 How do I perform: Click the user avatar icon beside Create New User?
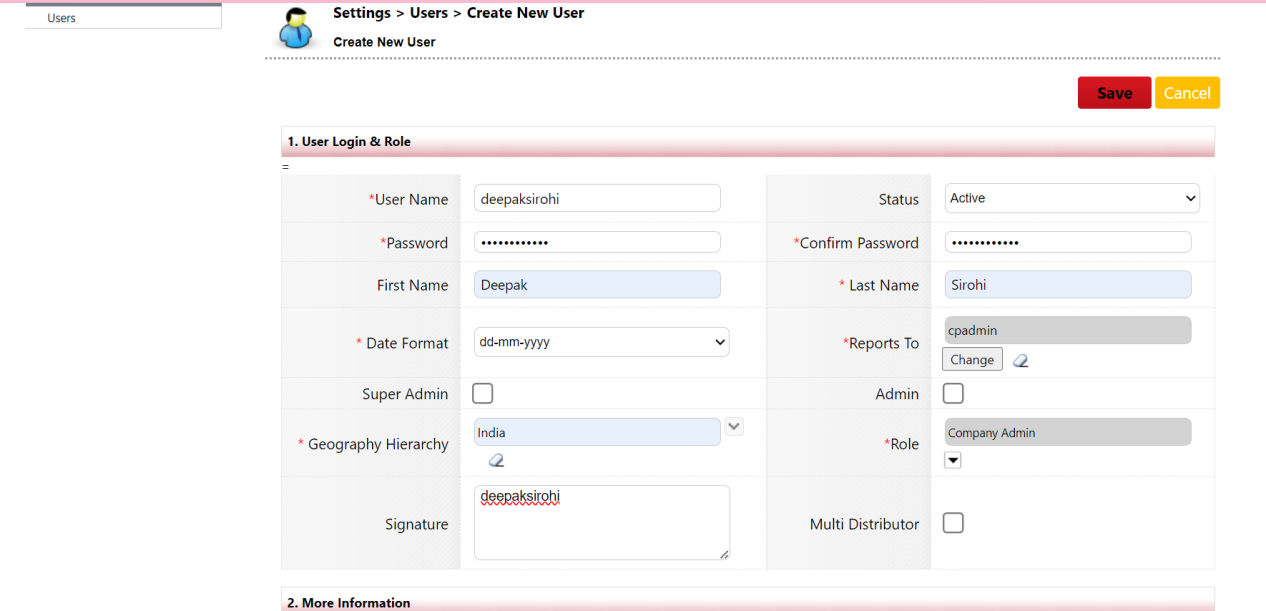295,29
